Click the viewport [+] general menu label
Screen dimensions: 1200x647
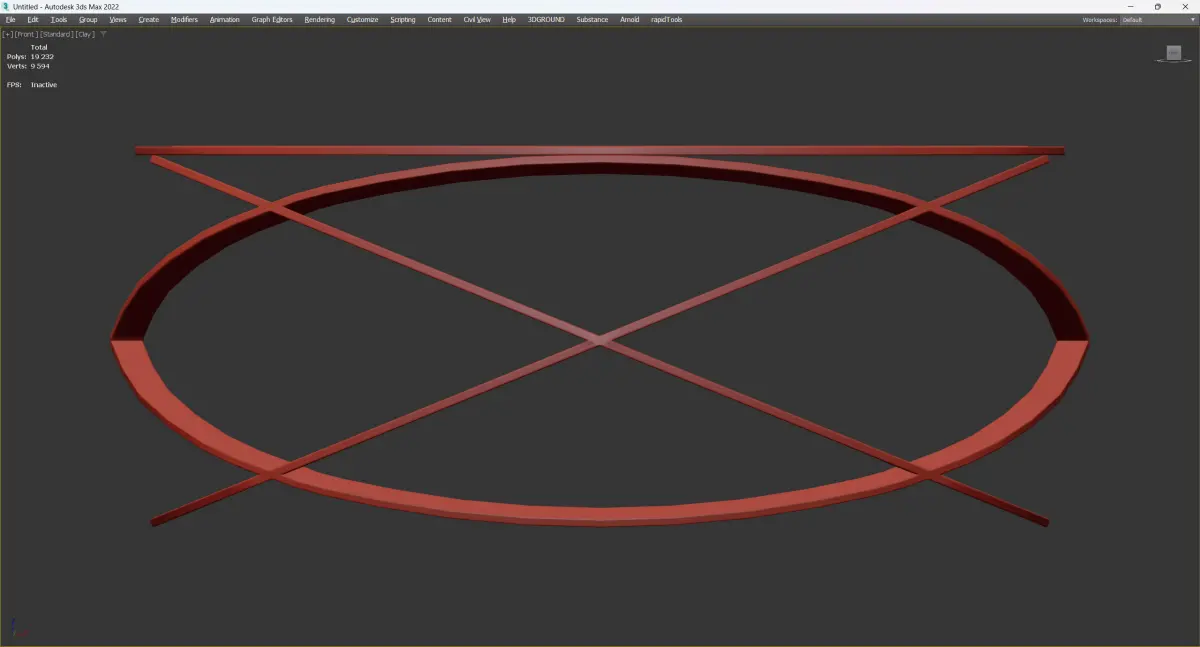tap(8, 34)
